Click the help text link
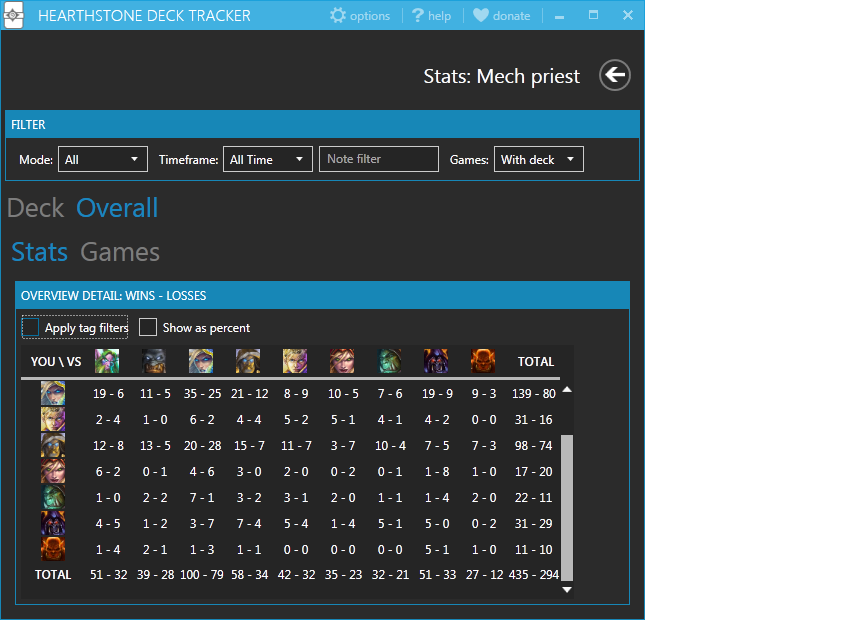 click(x=439, y=16)
